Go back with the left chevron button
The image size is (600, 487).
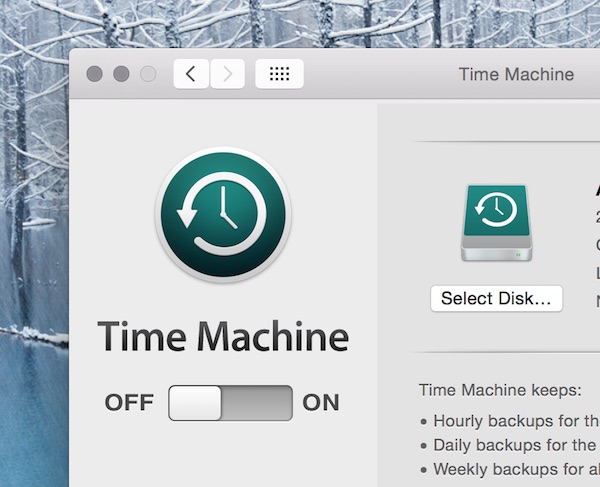click(x=191, y=74)
